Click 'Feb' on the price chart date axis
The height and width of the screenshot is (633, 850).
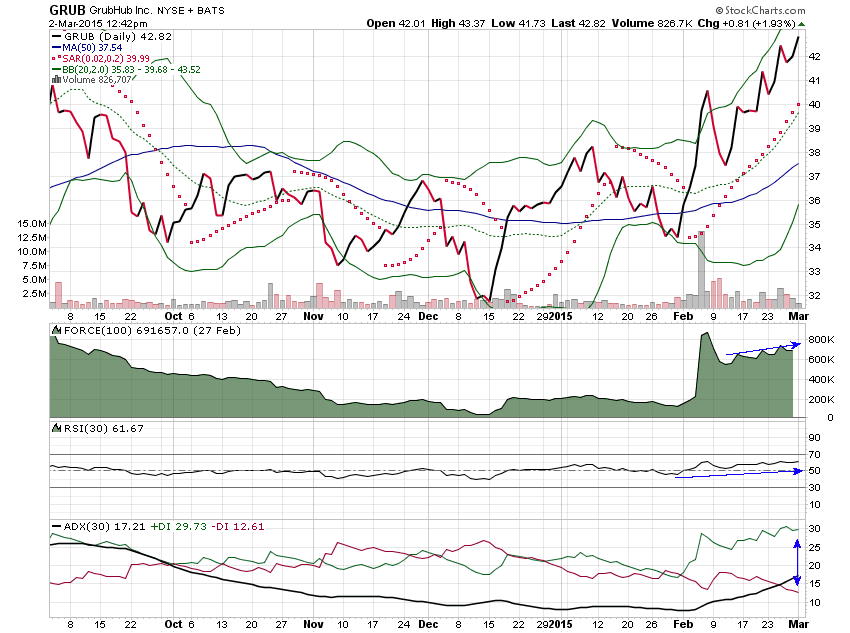tap(683, 316)
